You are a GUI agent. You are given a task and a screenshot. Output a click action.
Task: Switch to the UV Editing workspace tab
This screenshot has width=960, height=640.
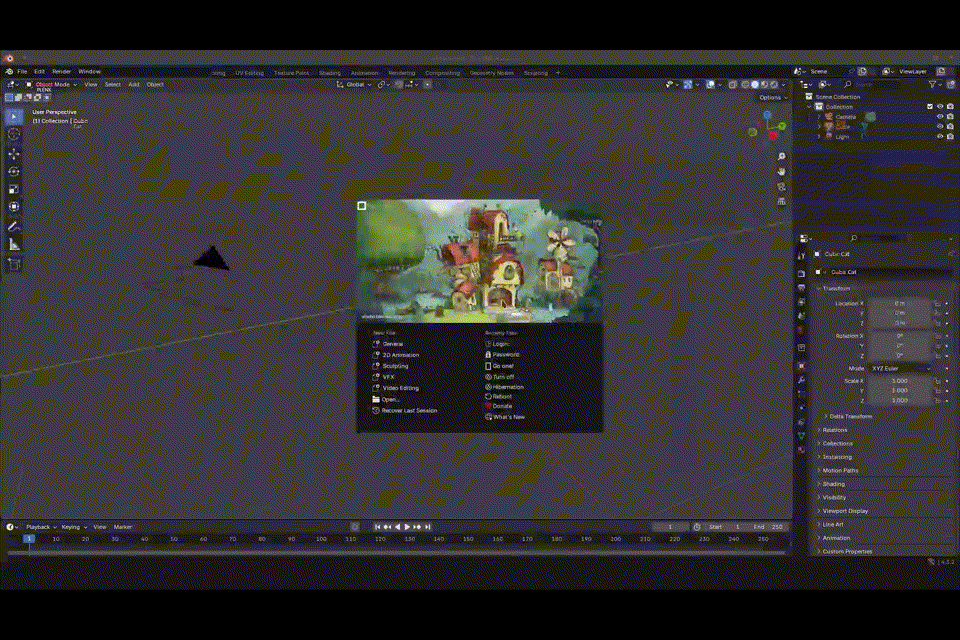(x=249, y=73)
